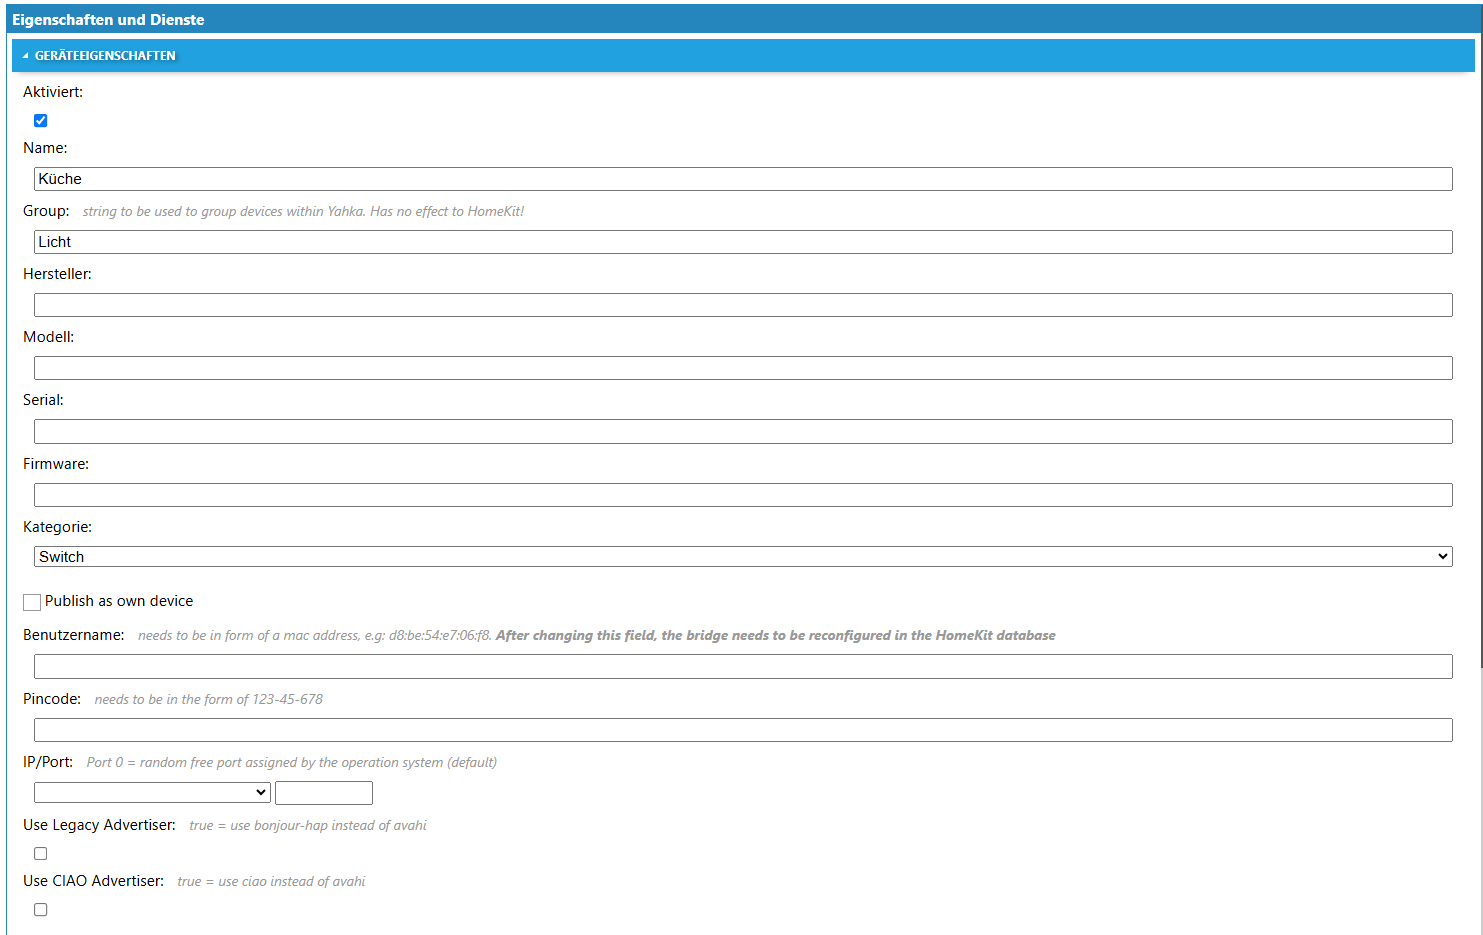
Task: Click the Group field containing Licht
Action: [x=742, y=242]
